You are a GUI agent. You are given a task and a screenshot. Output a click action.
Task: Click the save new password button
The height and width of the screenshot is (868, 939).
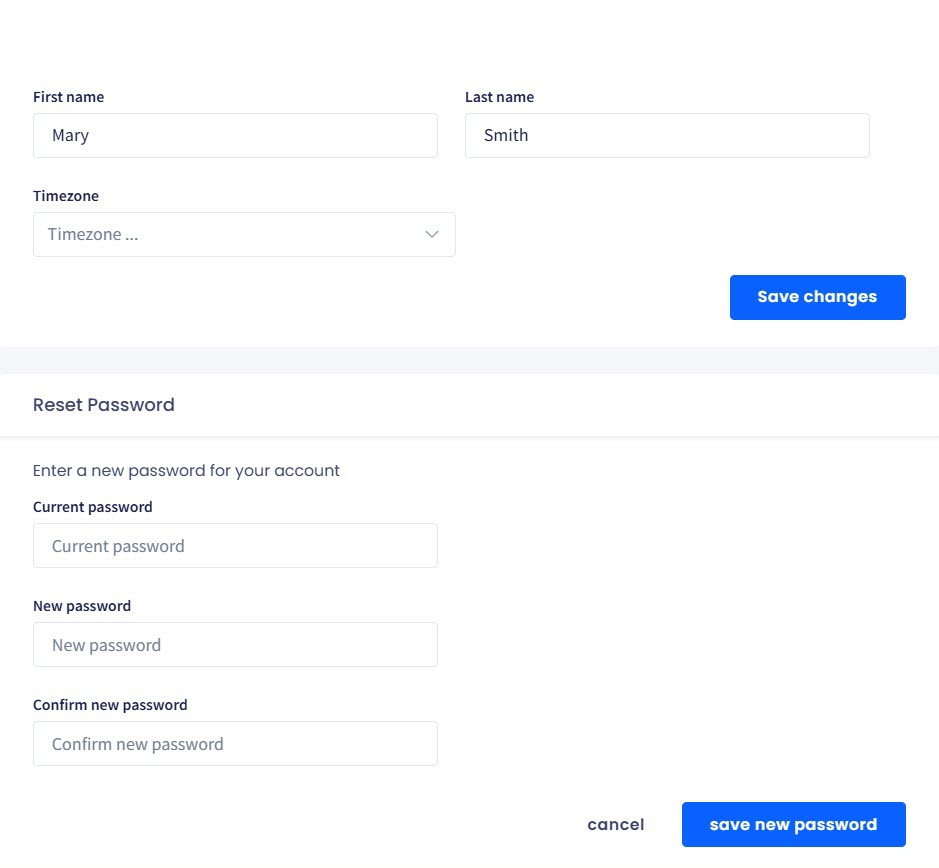tap(793, 824)
